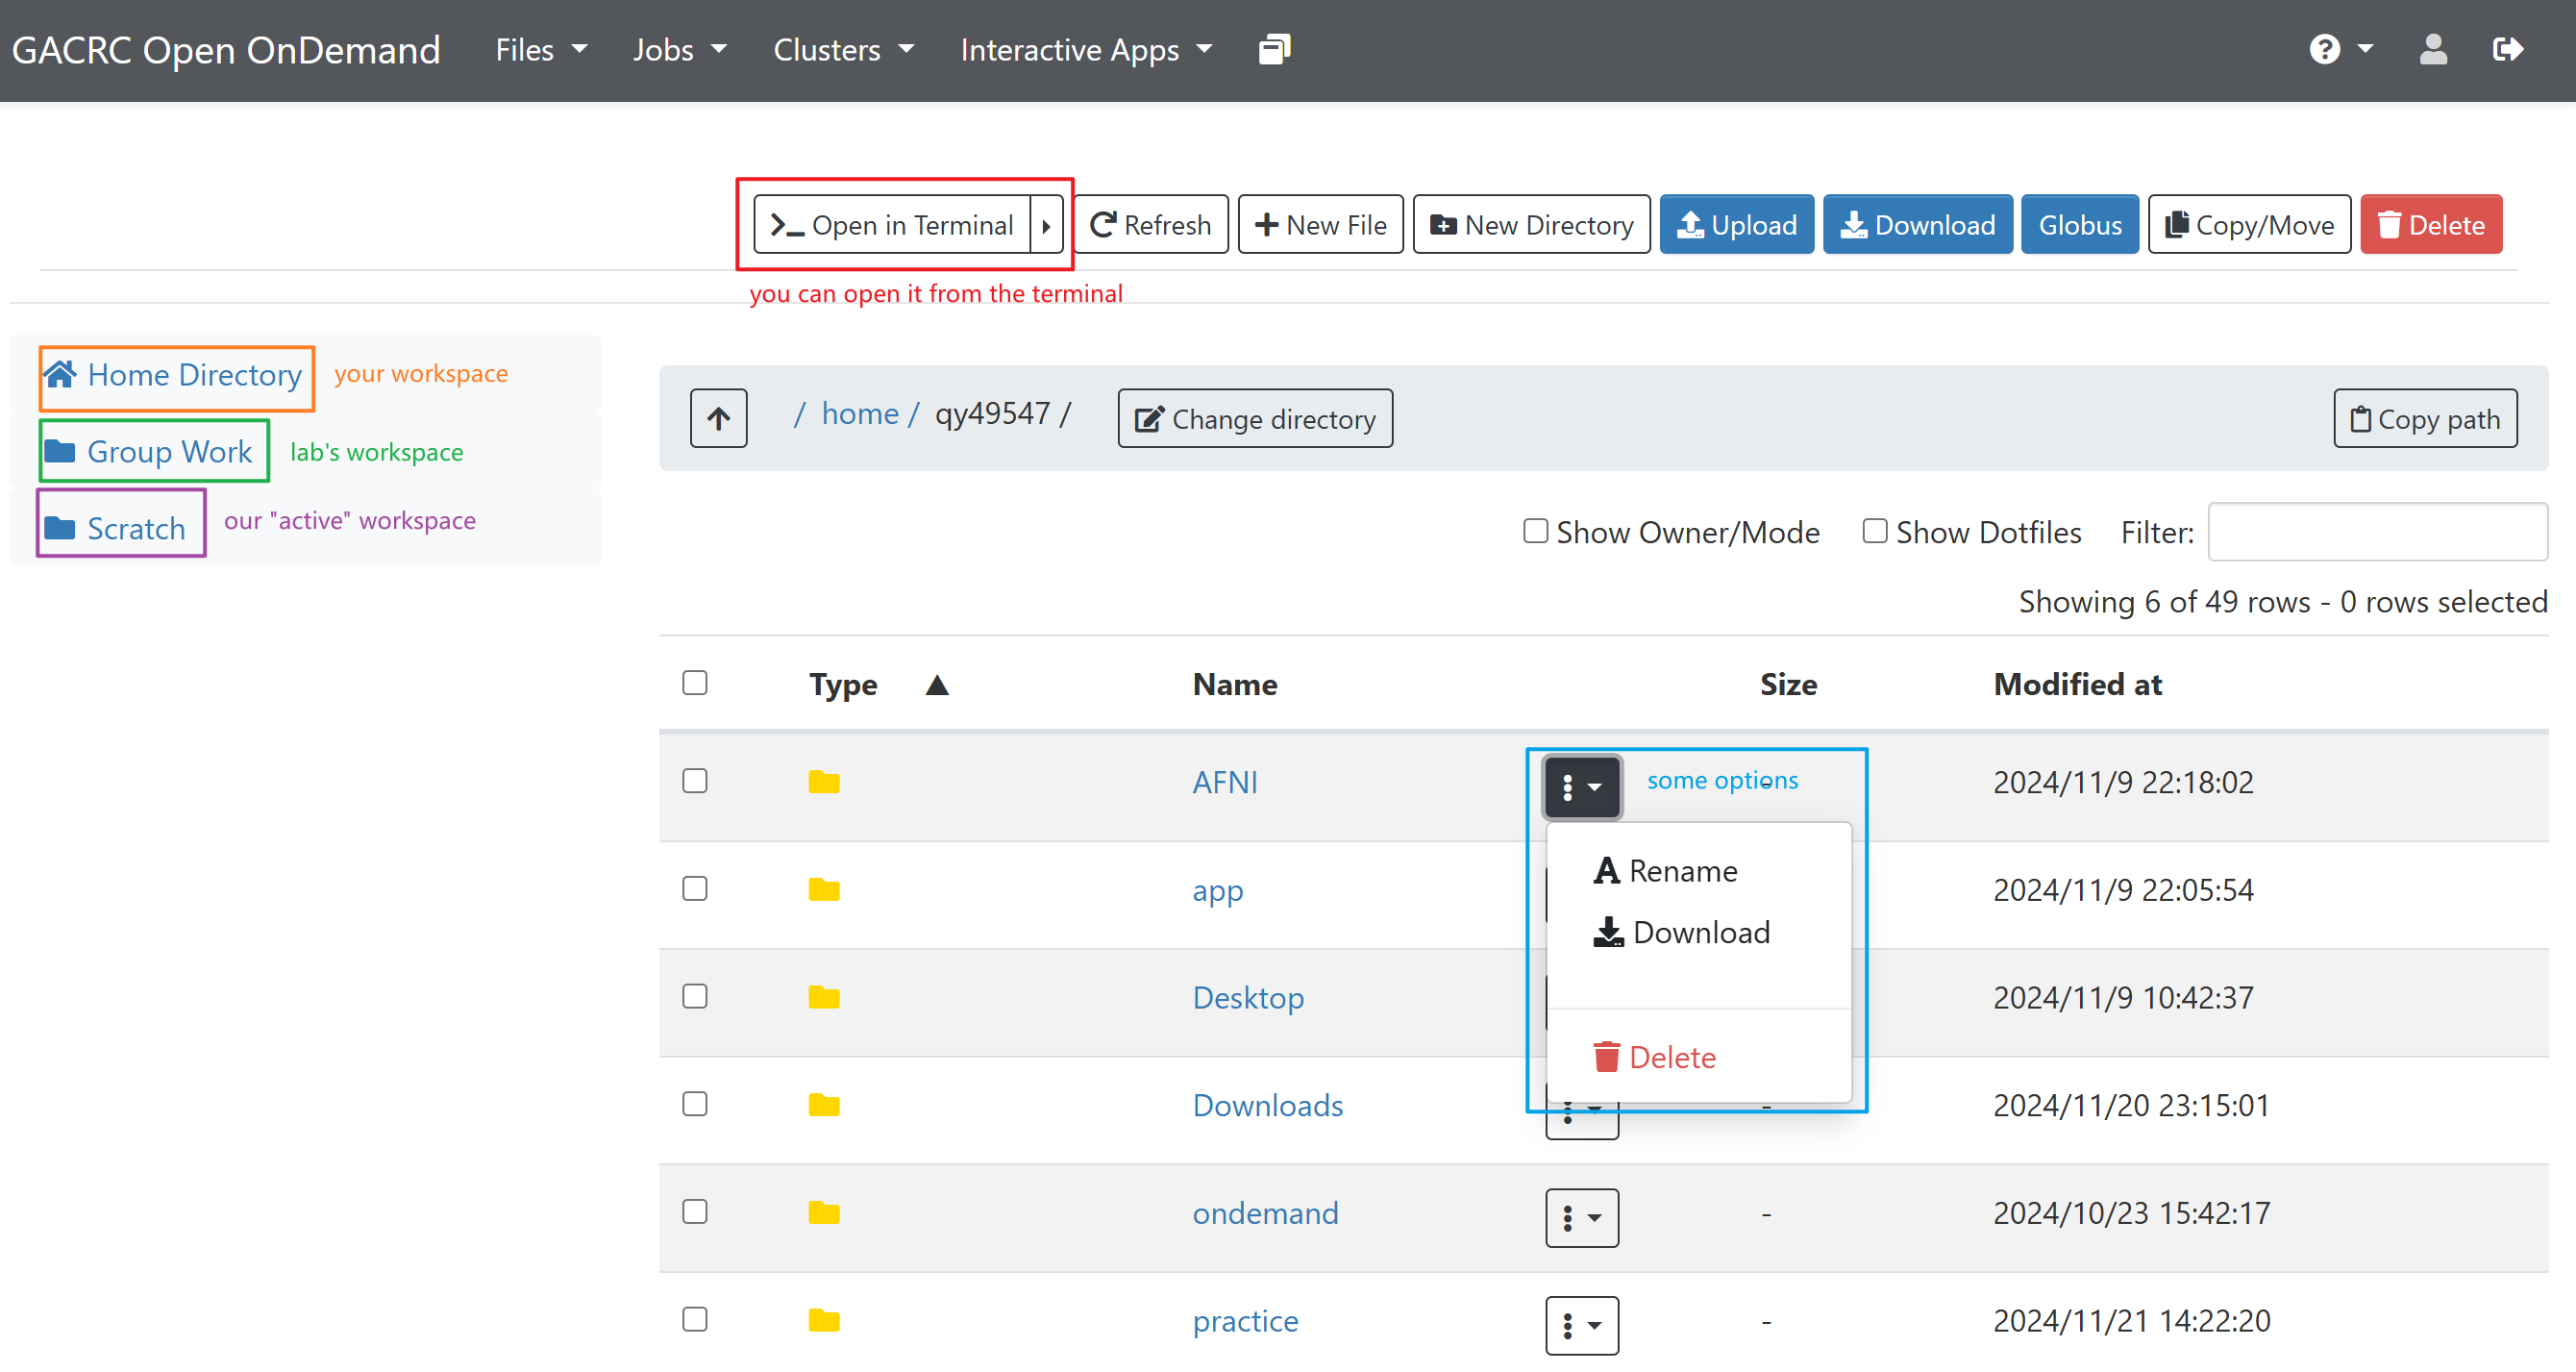The width and height of the screenshot is (2576, 1372).
Task: Open the practice folder's three-dot menu
Action: [1581, 1325]
